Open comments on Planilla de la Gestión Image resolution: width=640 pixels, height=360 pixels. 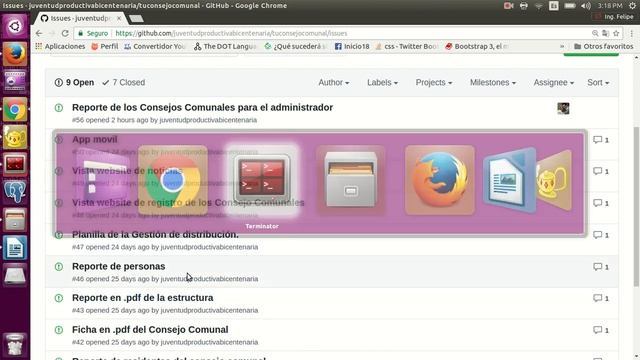click(601, 235)
